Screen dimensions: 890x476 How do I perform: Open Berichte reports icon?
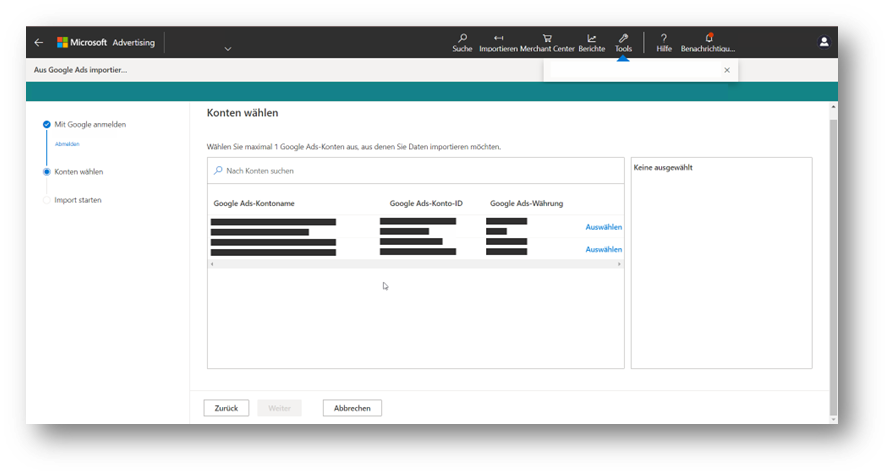[x=591, y=39]
